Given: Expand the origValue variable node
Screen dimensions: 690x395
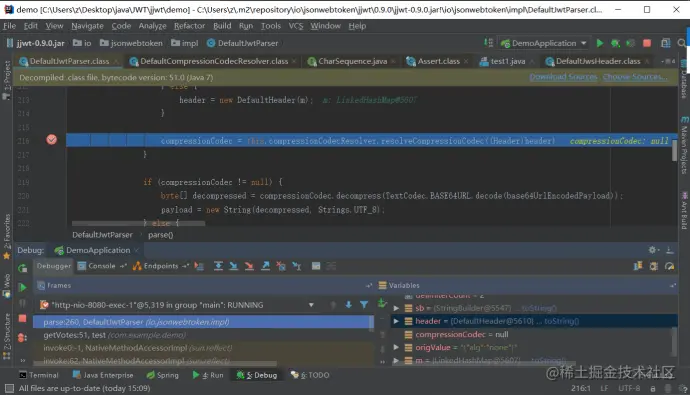Looking at the screenshot, I should 396,347.
